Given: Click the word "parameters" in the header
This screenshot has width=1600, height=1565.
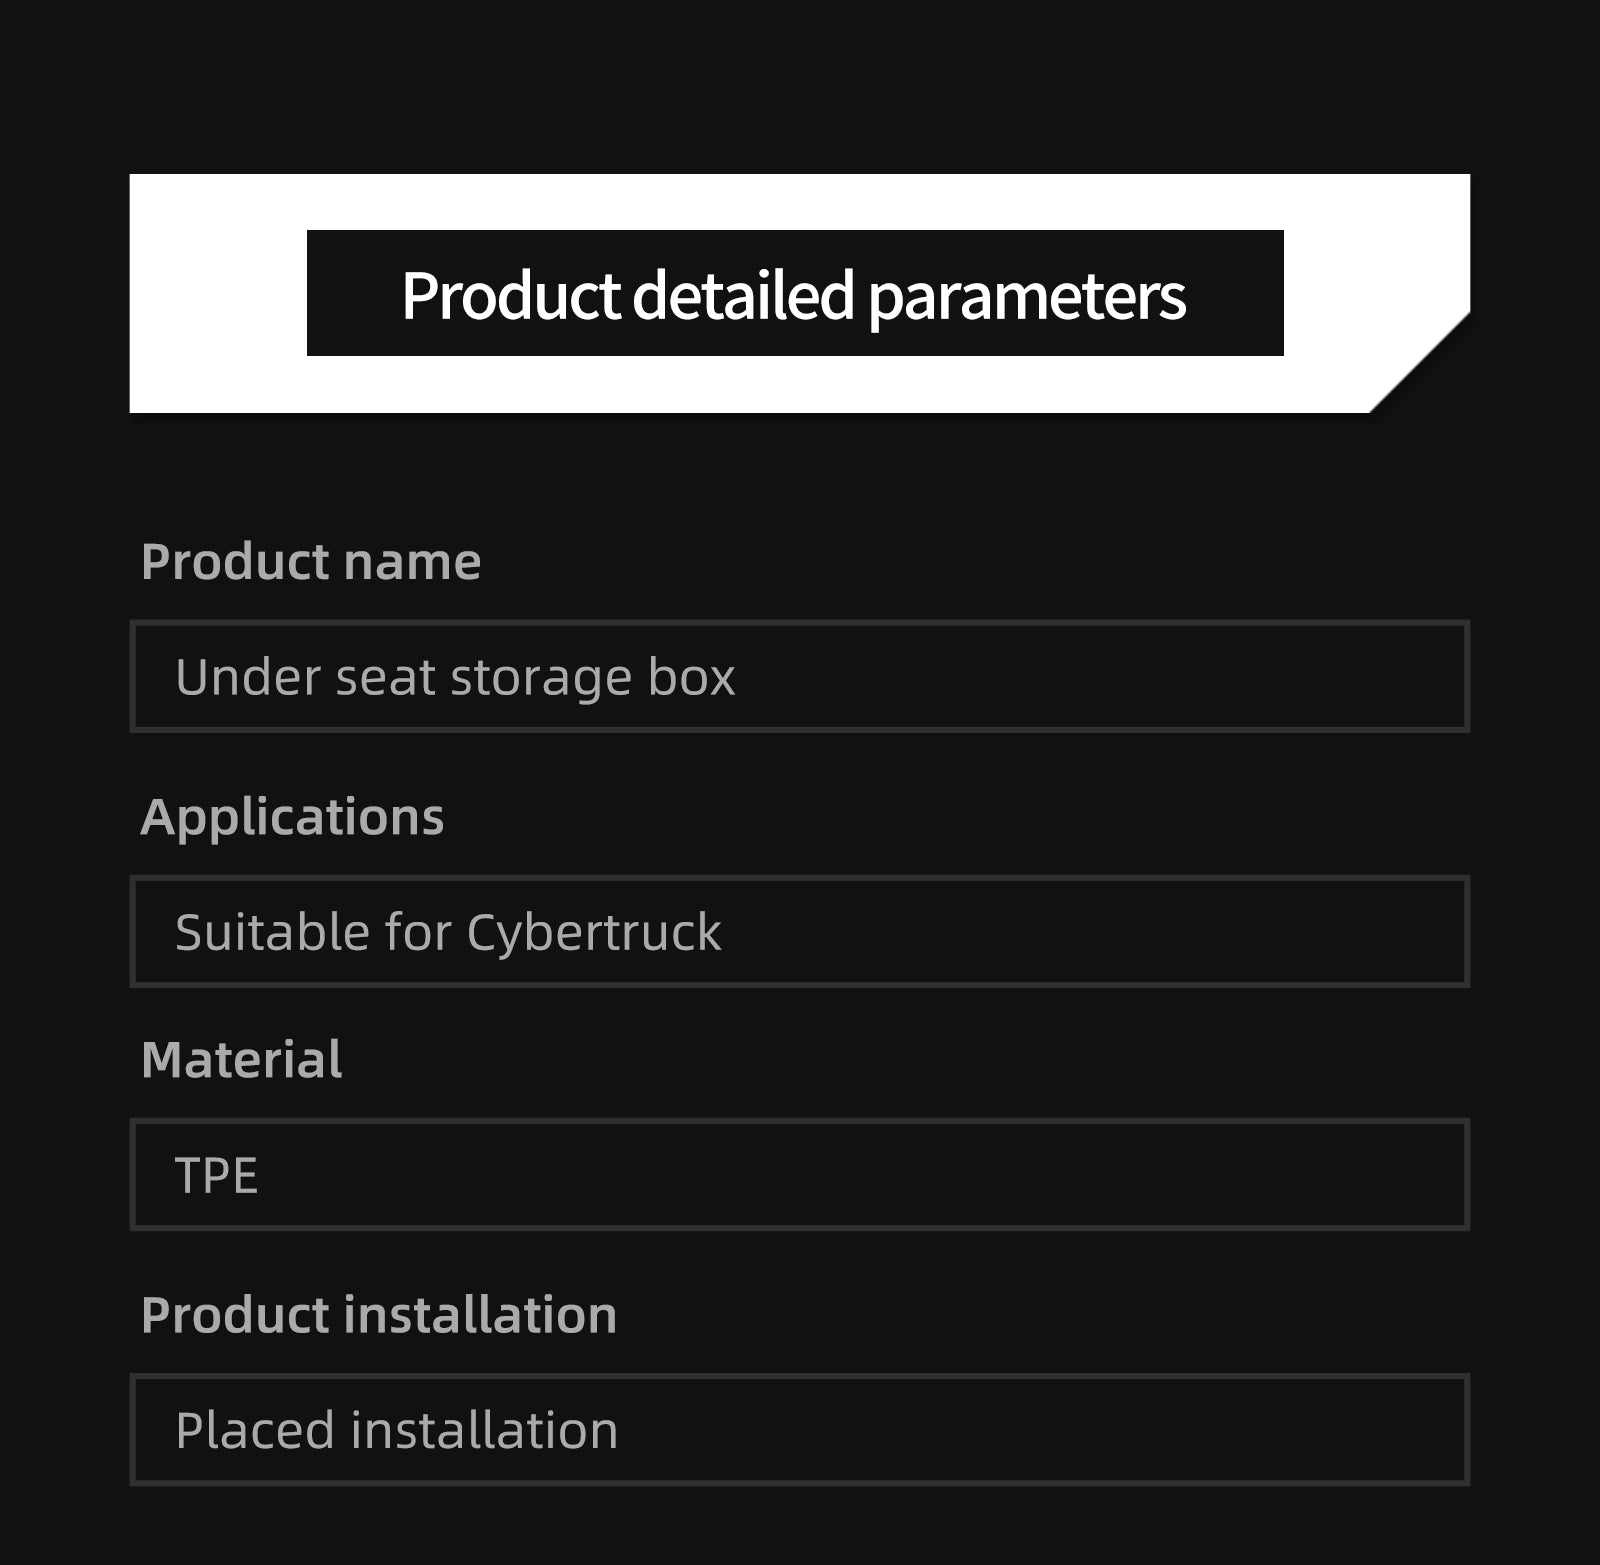Looking at the screenshot, I should 1027,297.
